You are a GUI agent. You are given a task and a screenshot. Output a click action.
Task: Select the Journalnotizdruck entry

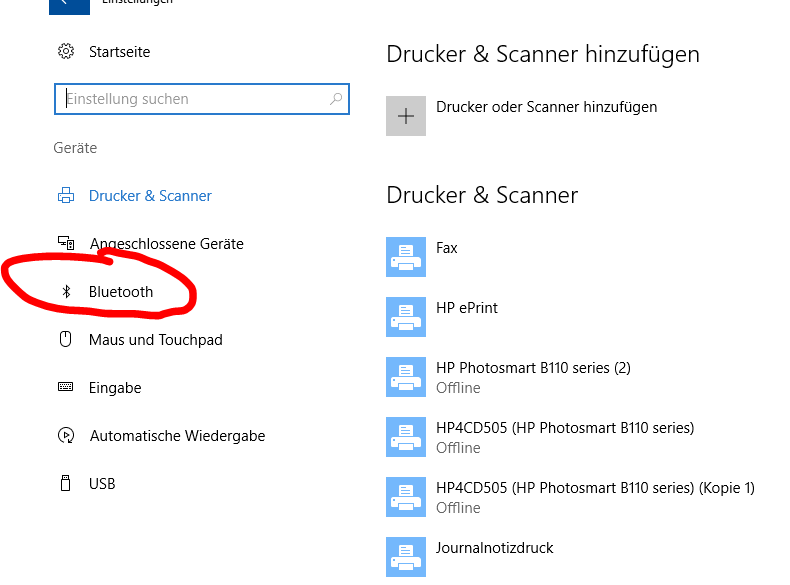pyautogui.click(x=494, y=548)
